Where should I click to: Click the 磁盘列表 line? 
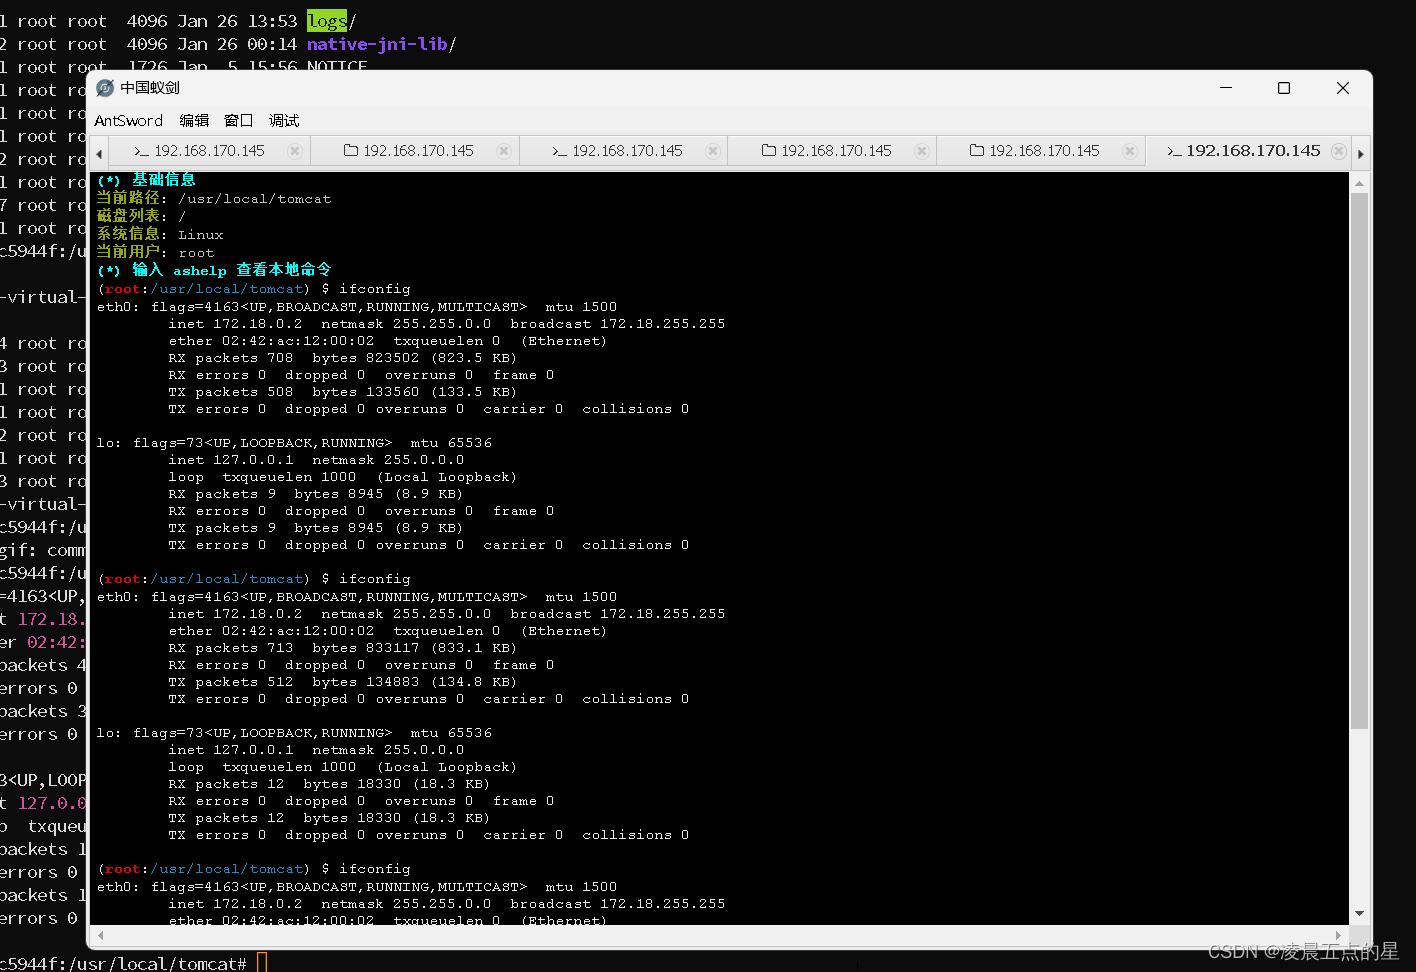point(141,216)
